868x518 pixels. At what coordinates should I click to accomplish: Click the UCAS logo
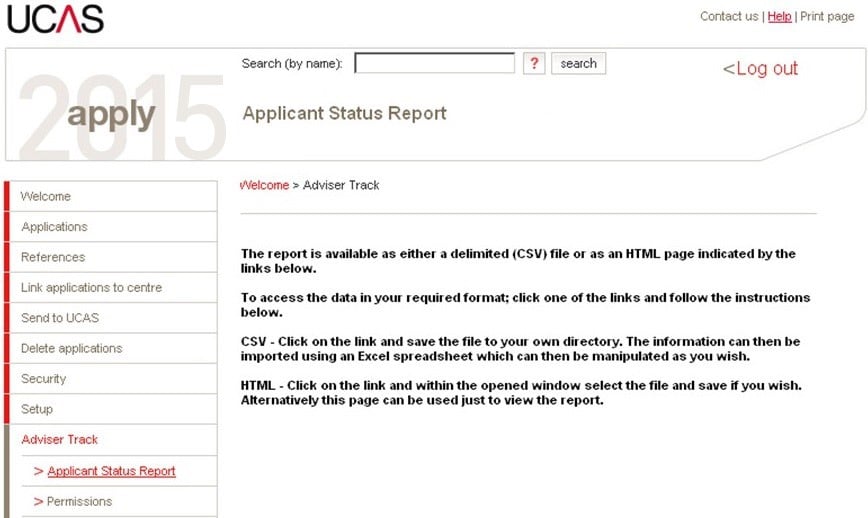pyautogui.click(x=55, y=19)
